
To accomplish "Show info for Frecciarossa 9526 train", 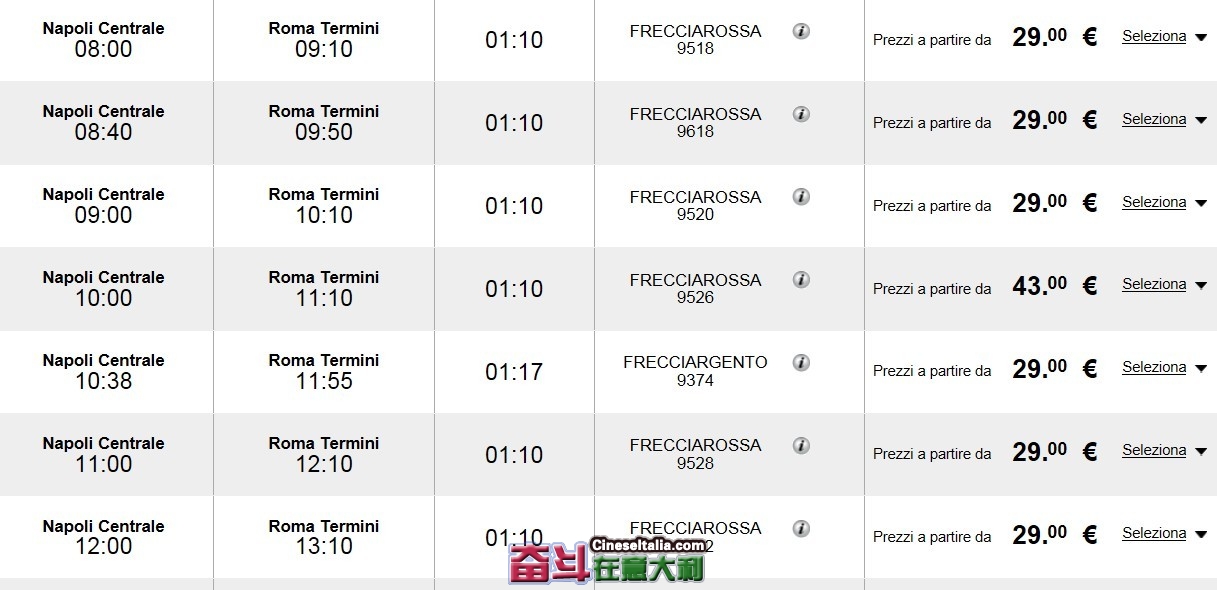I will (801, 280).
